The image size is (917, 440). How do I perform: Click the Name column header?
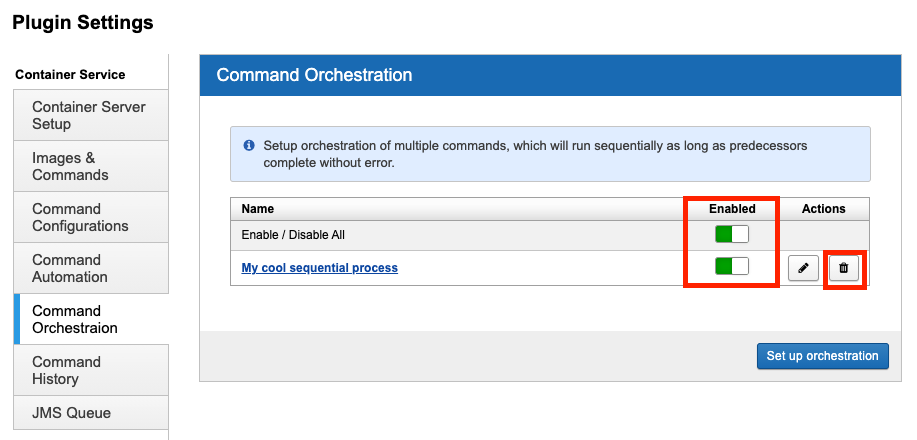258,209
